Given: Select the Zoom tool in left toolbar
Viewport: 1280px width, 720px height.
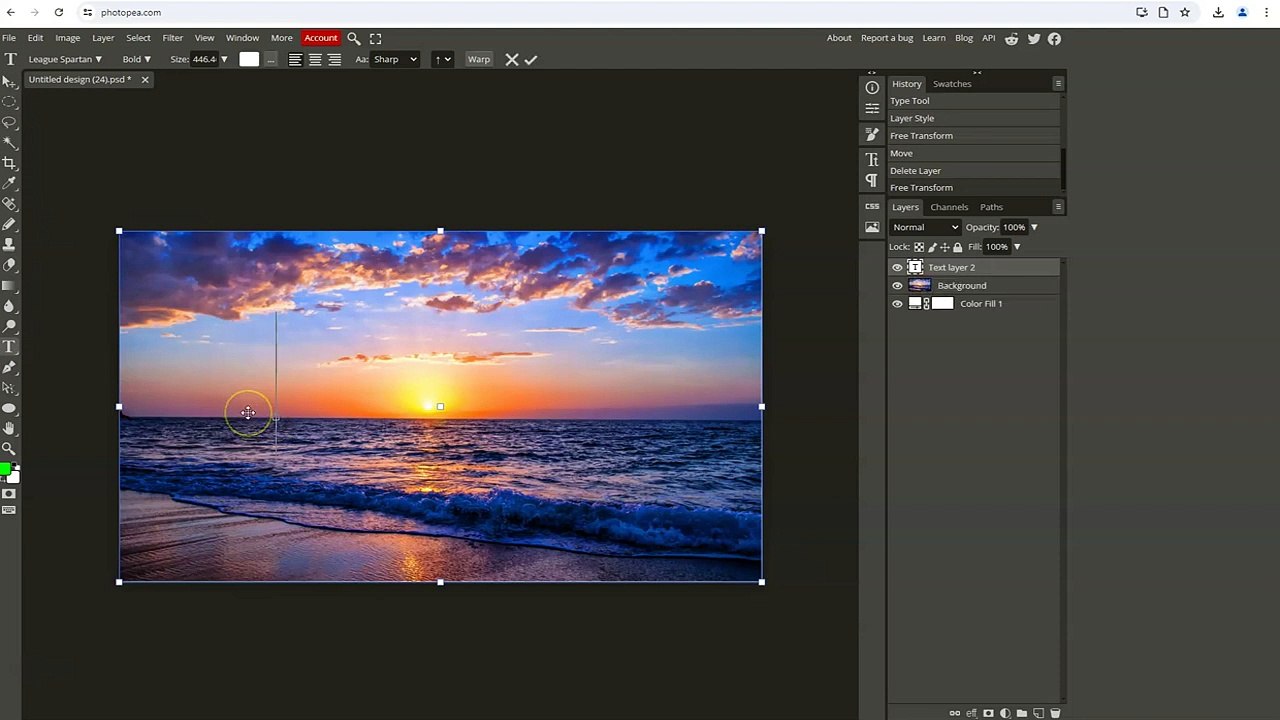Looking at the screenshot, I should coord(9,449).
